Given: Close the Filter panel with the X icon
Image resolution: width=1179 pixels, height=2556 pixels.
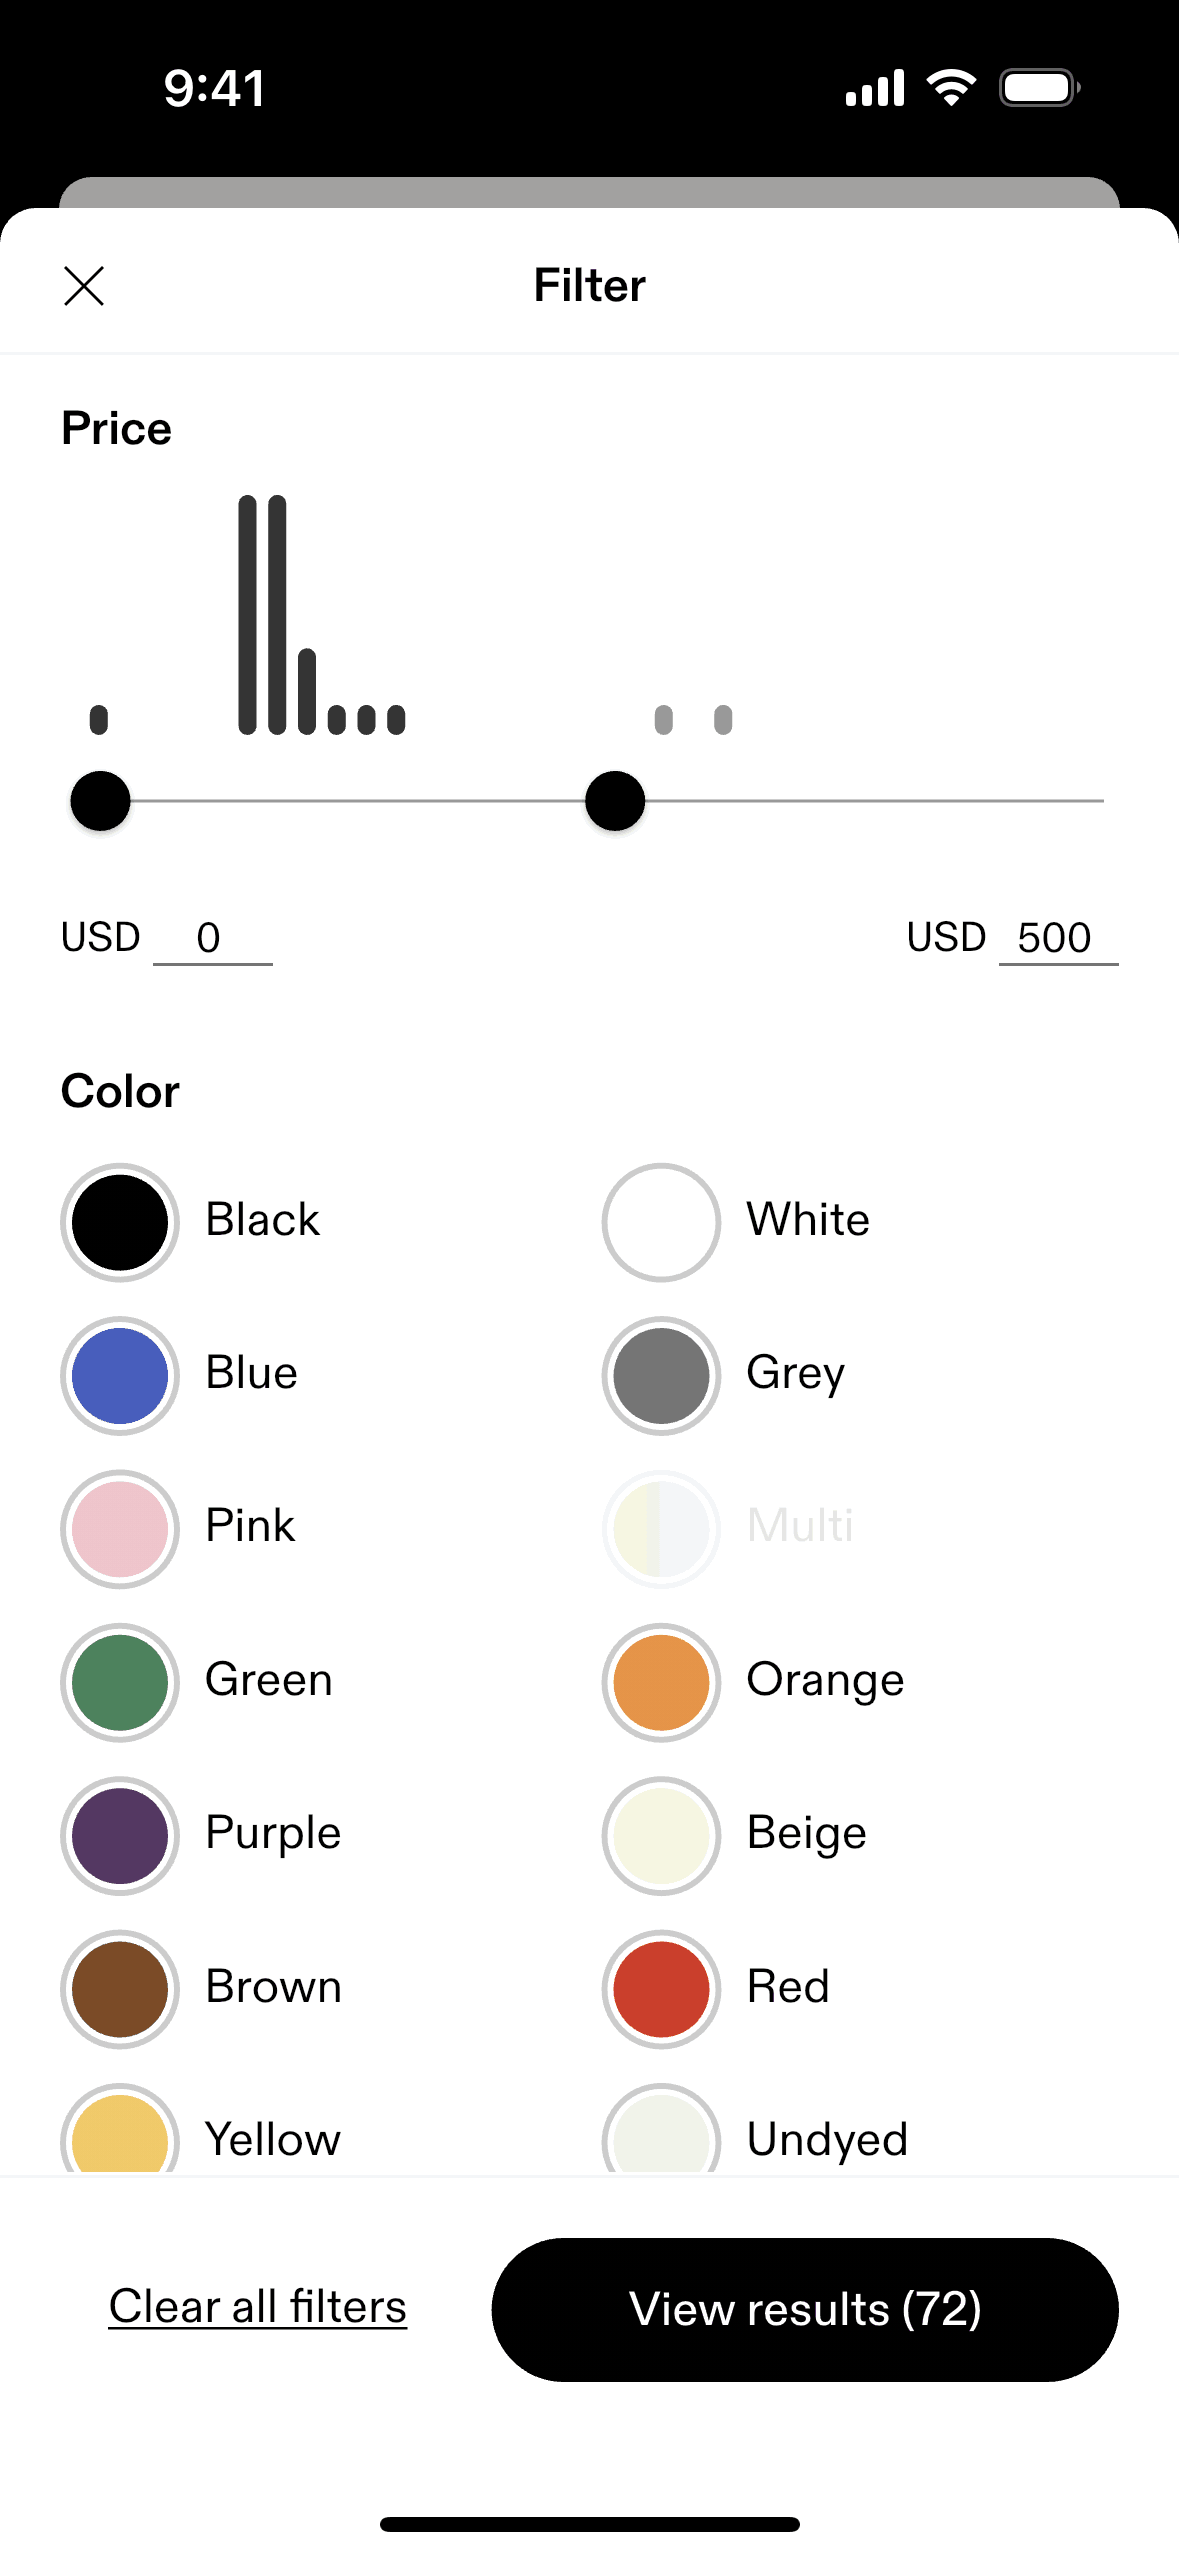Looking at the screenshot, I should (84, 286).
